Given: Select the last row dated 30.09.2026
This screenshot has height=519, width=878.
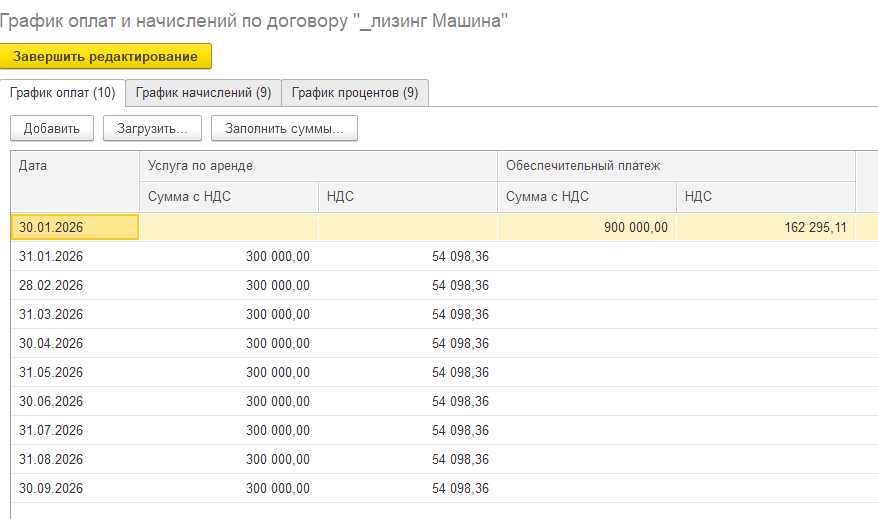Looking at the screenshot, I should pos(444,489).
